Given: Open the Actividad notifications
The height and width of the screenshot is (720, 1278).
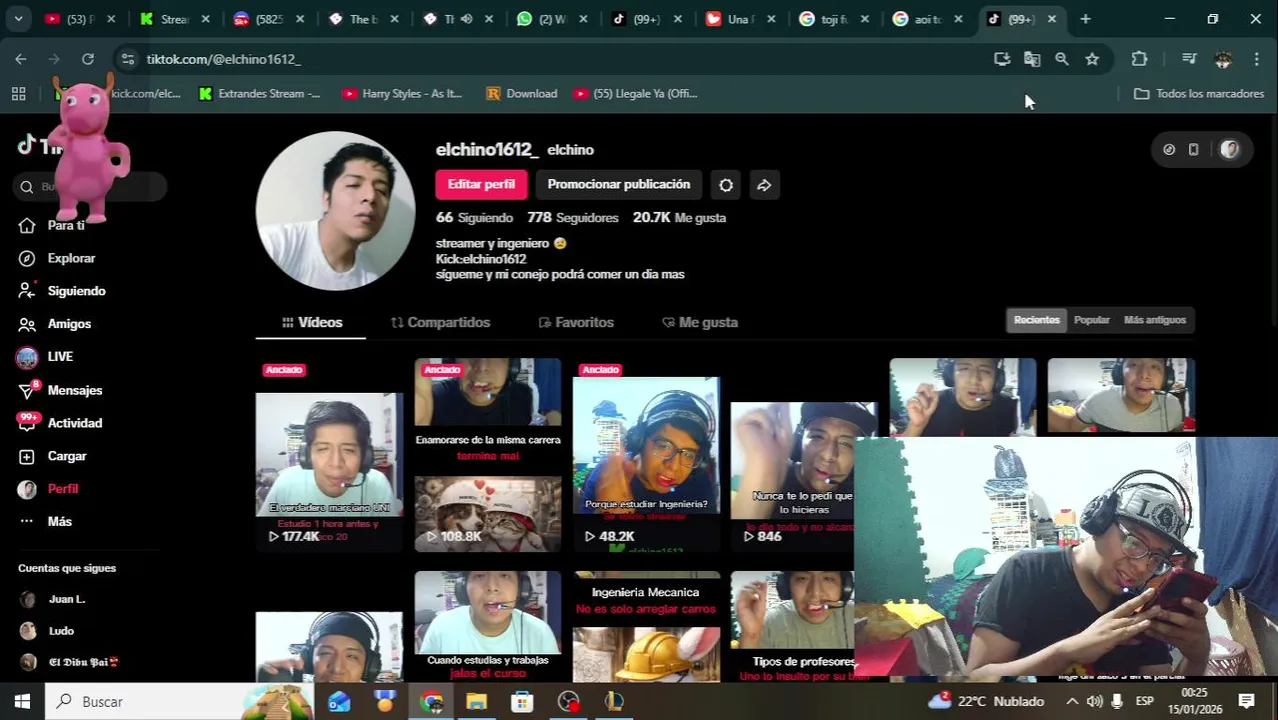Looking at the screenshot, I should (x=74, y=423).
